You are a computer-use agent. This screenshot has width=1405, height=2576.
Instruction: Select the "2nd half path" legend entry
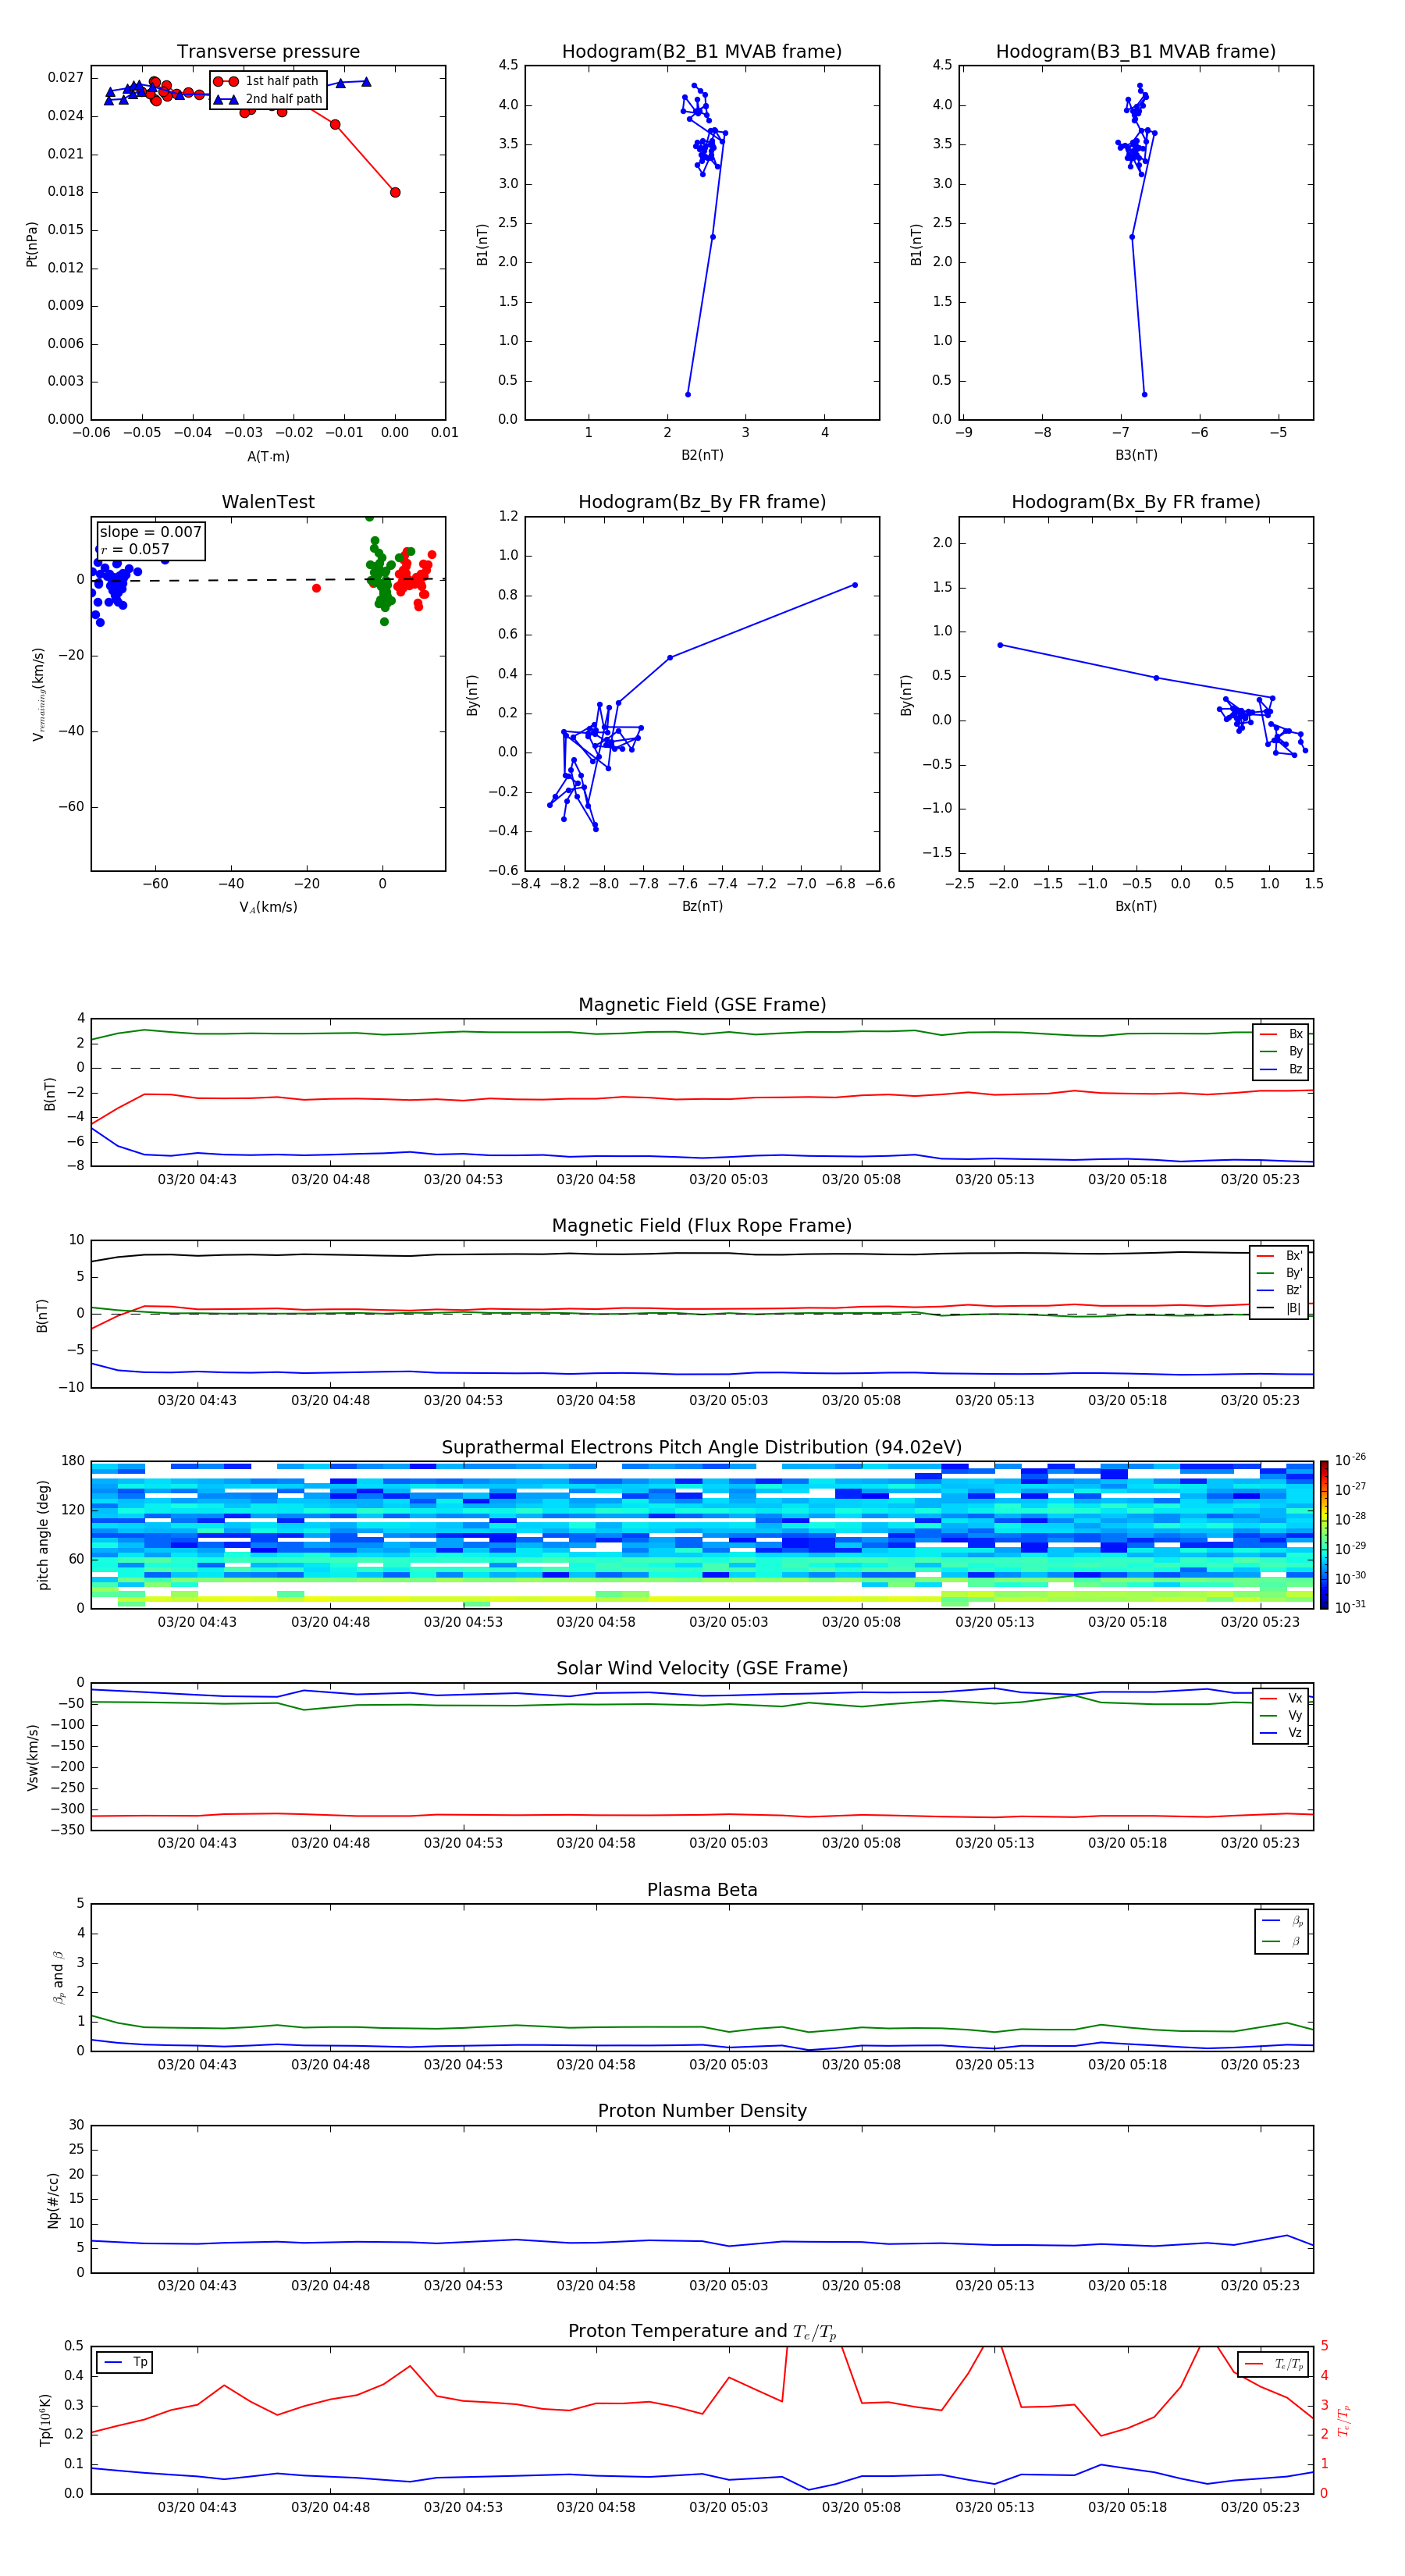268,99
